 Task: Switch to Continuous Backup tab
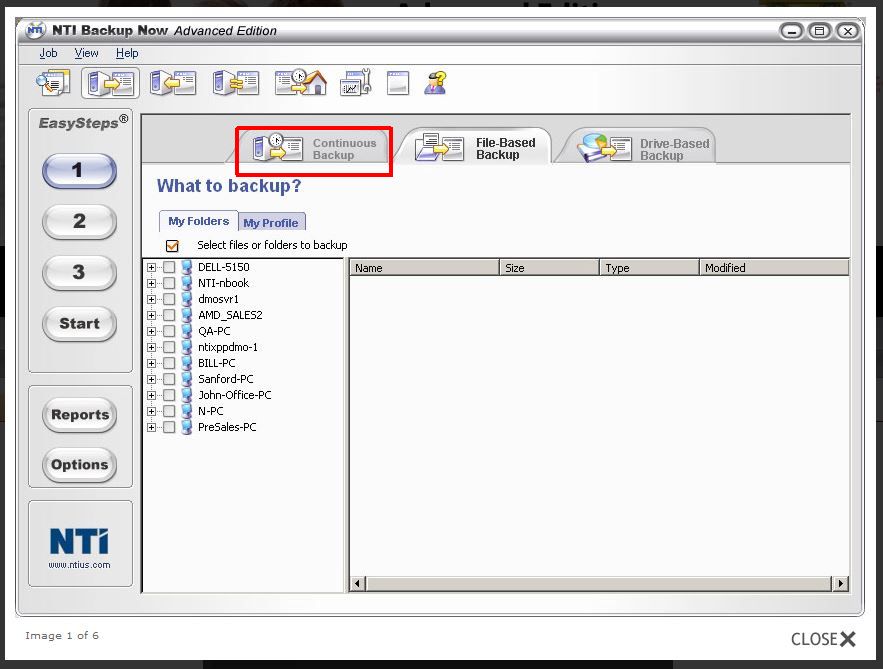313,148
